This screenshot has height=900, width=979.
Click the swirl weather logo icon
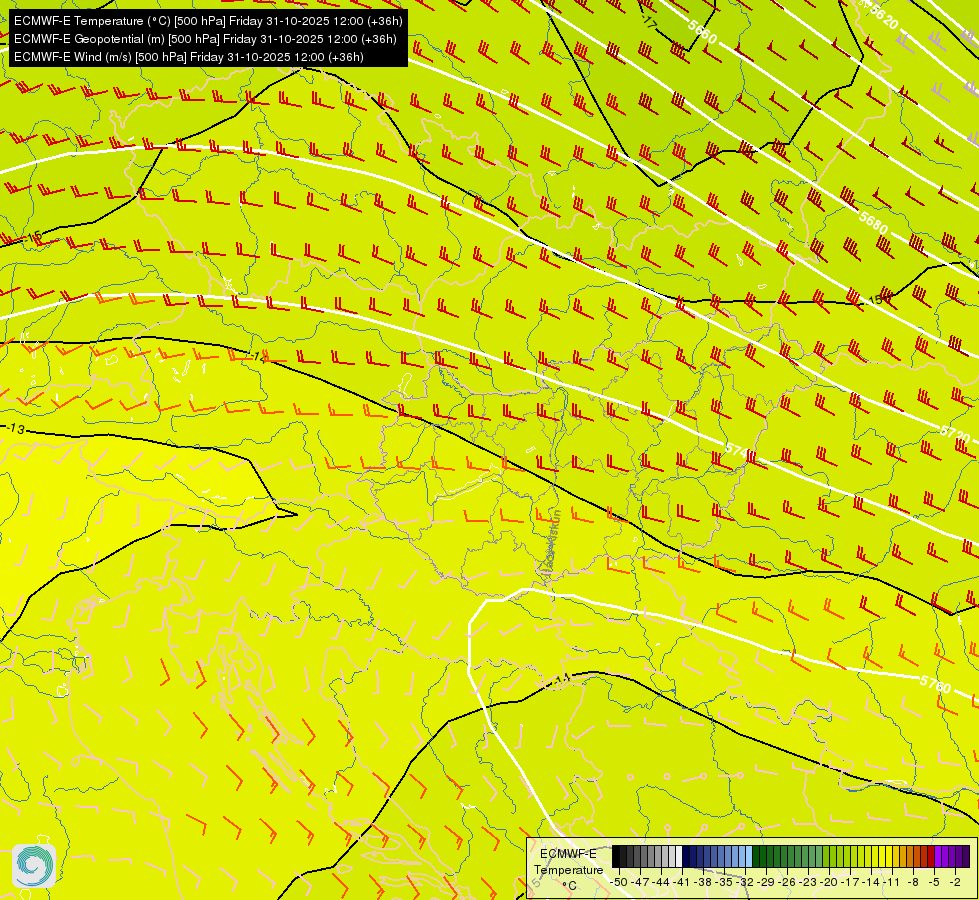point(34,866)
